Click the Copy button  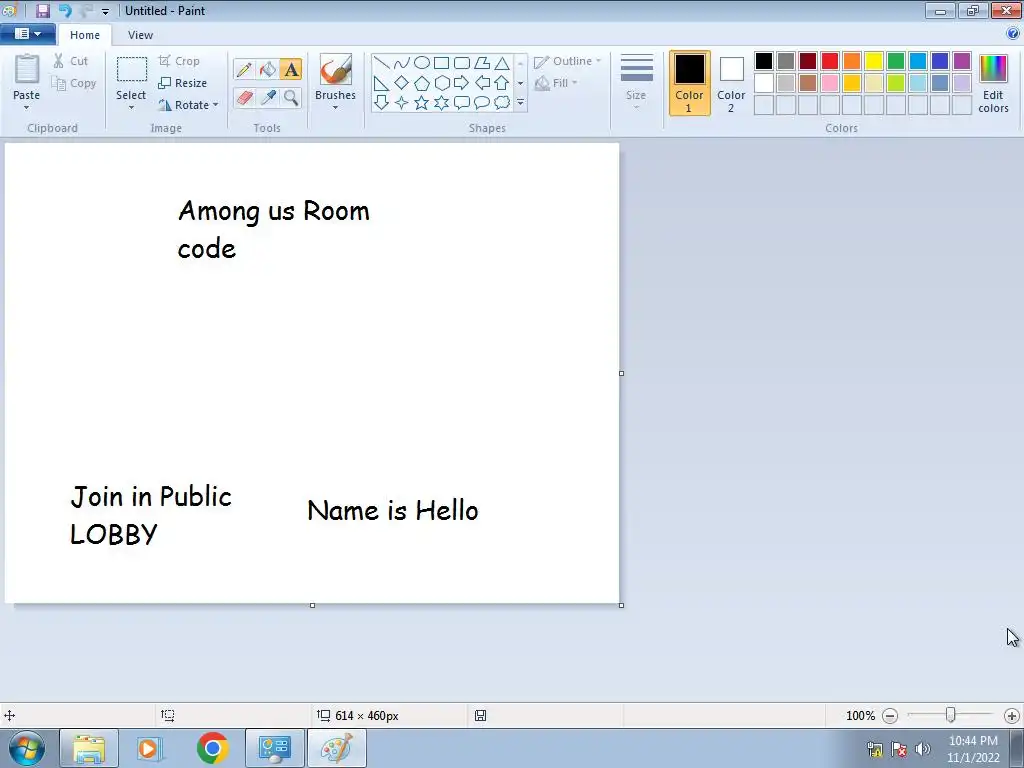74,84
